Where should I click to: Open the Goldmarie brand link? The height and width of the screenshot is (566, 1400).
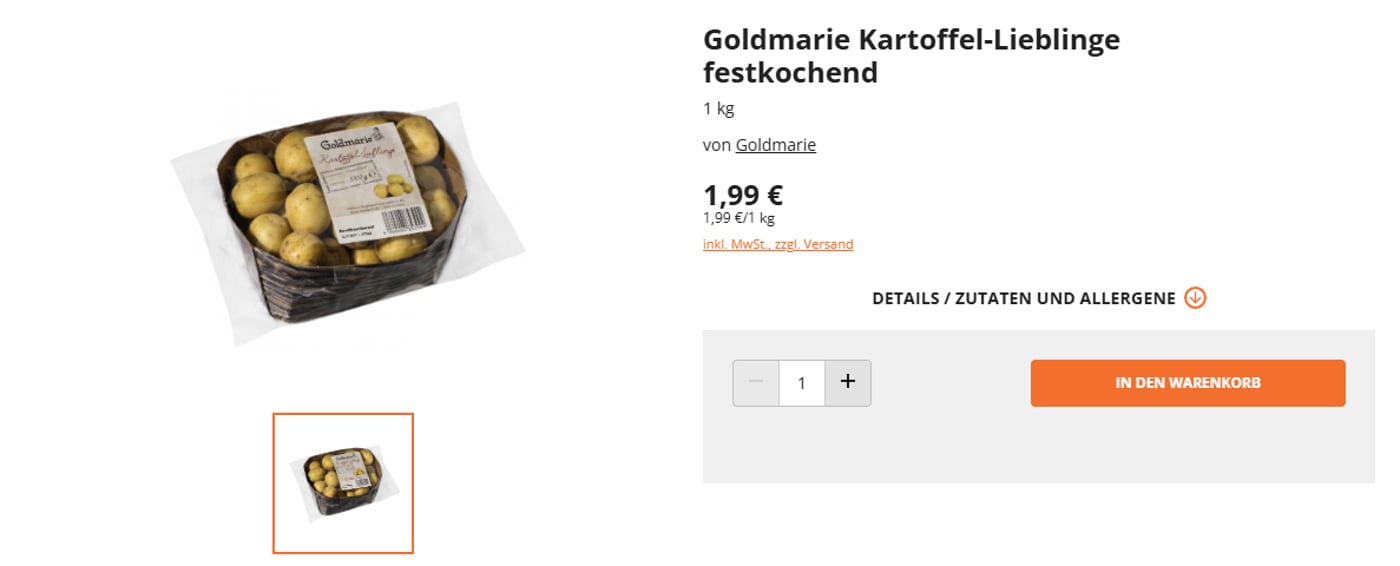coord(776,145)
